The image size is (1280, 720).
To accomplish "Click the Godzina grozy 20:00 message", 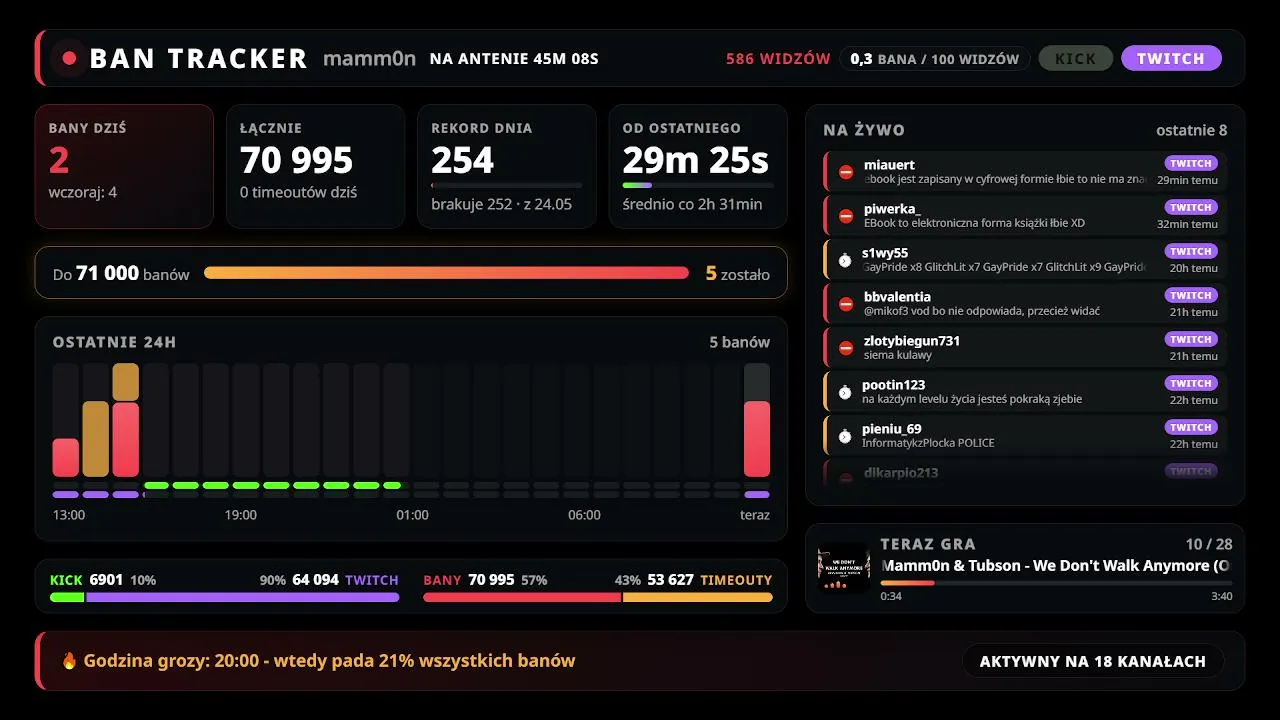I will 330,661.
